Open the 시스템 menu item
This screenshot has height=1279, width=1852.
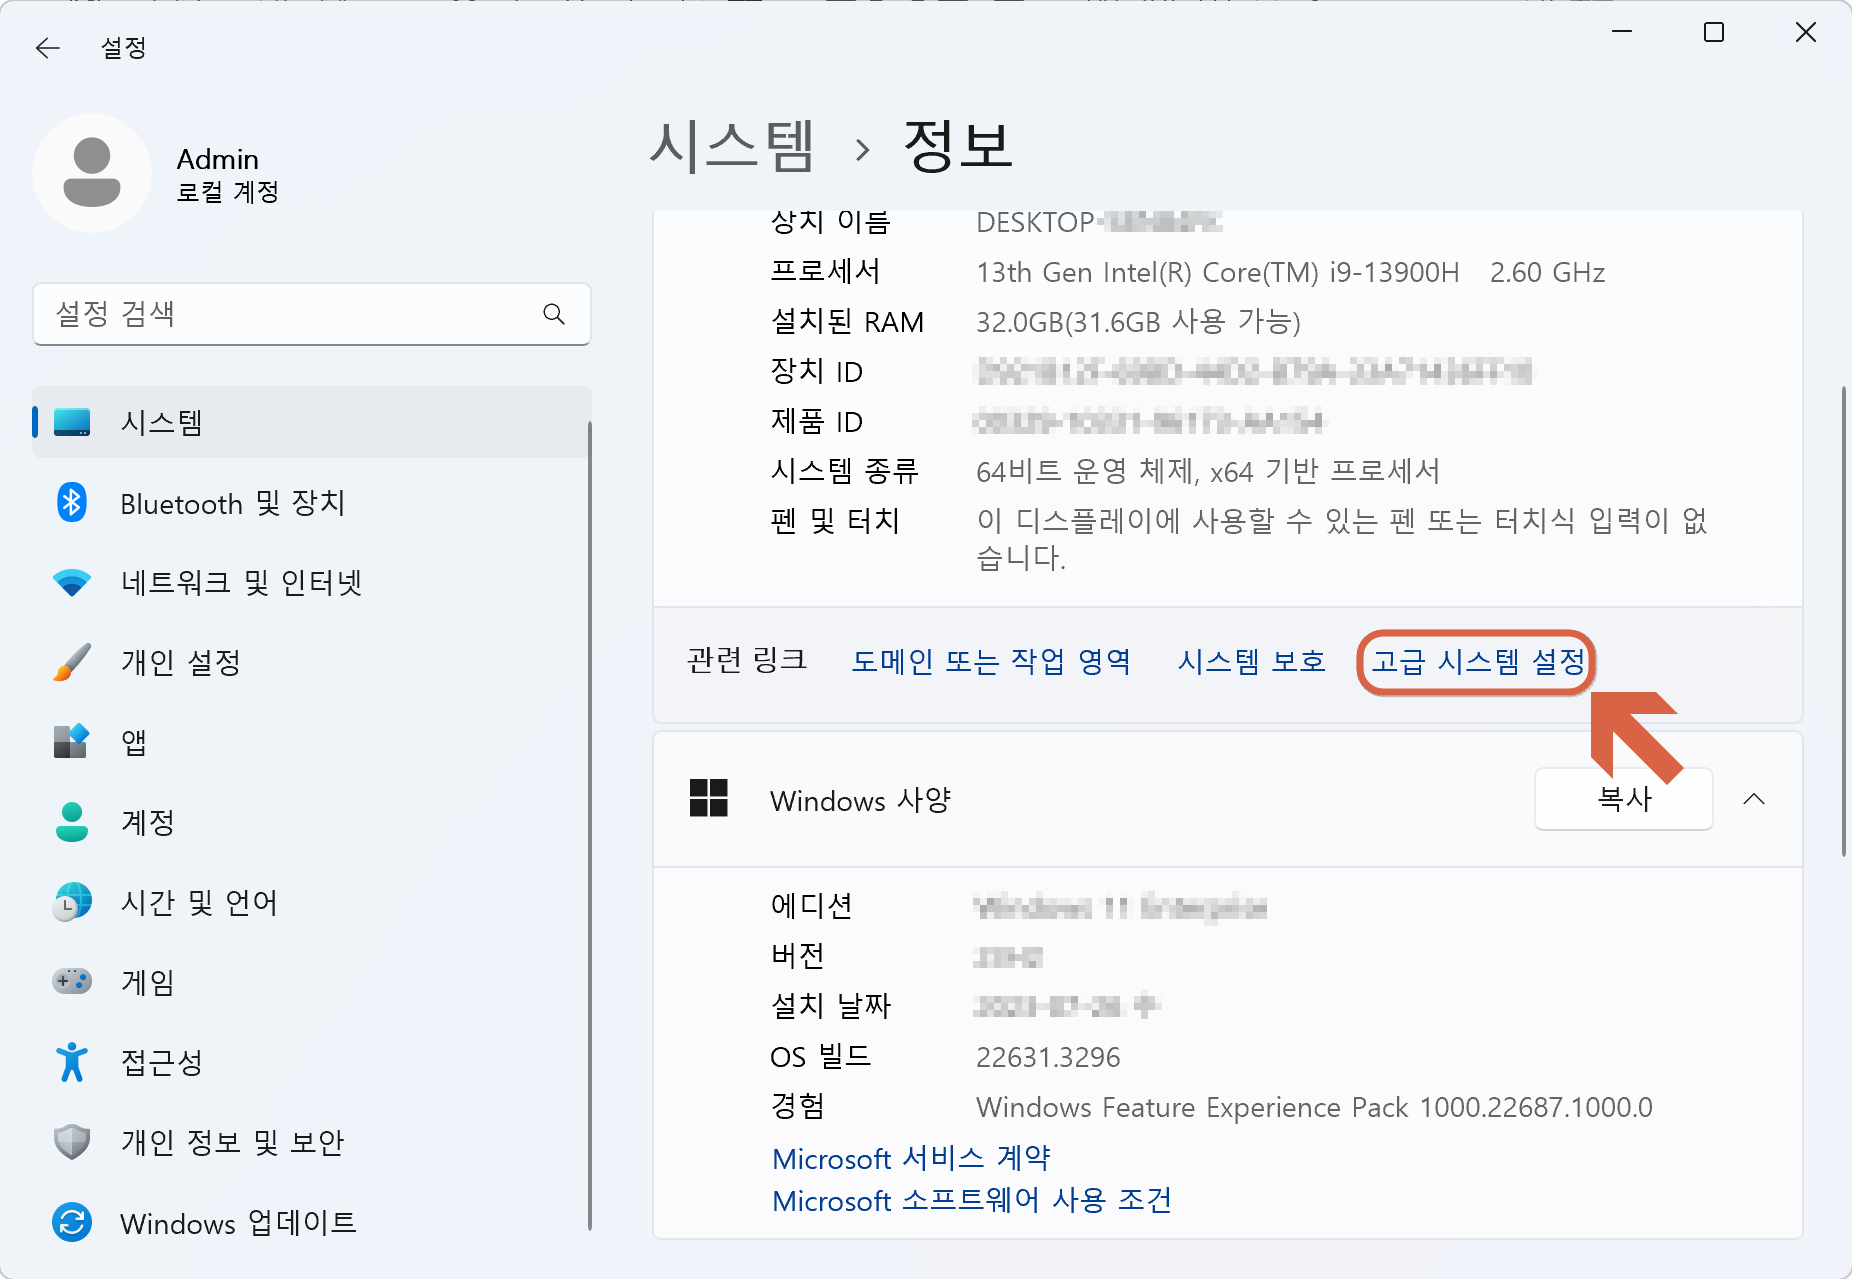[x=312, y=422]
